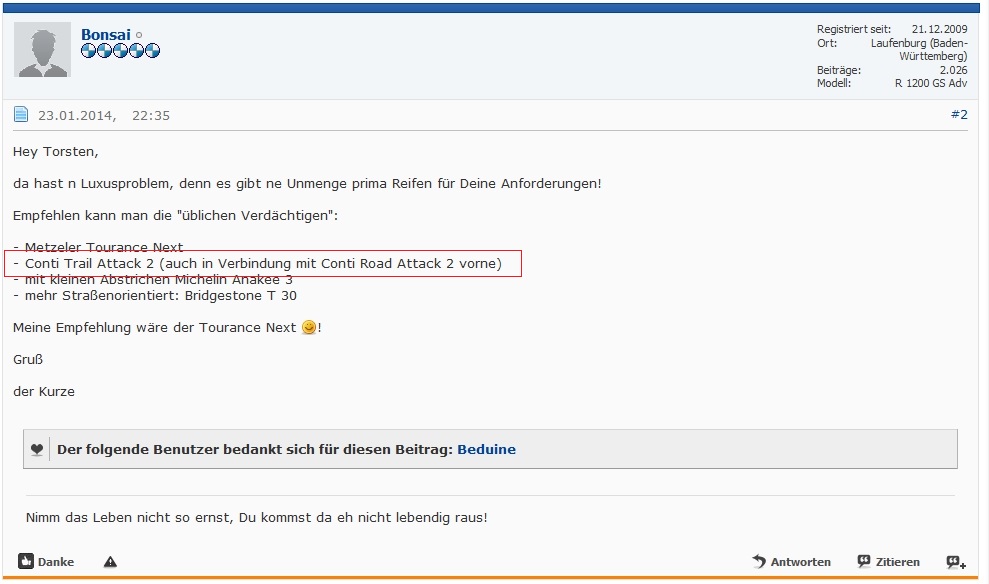Image resolution: width=989 pixels, height=584 pixels.
Task: Open the #2 post permalink
Action: coord(958,115)
